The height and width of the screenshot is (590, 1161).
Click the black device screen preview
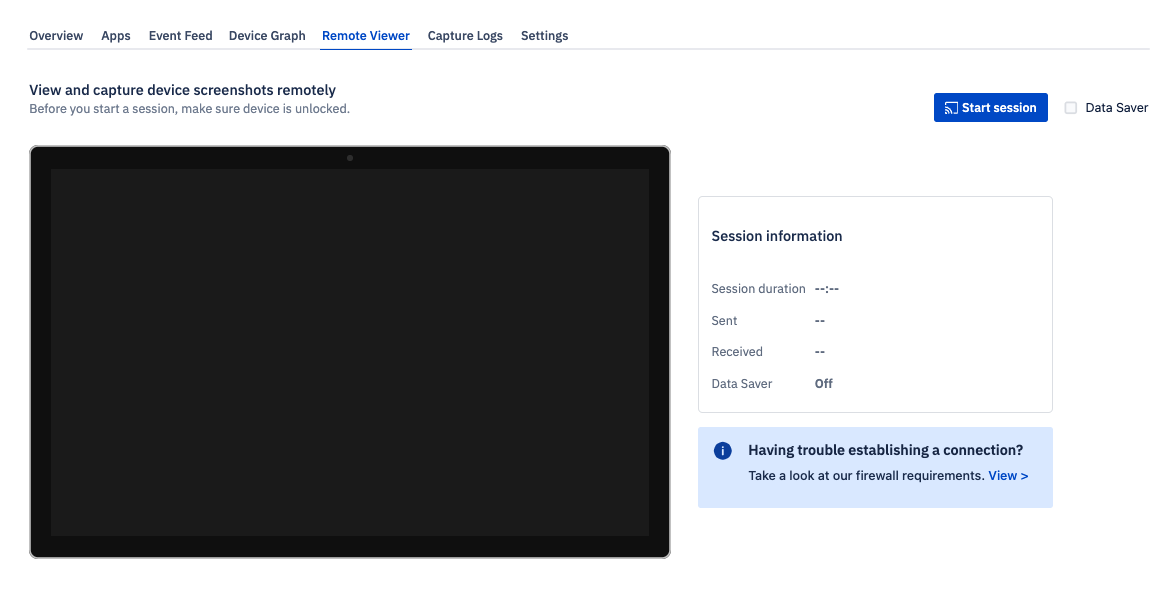349,353
